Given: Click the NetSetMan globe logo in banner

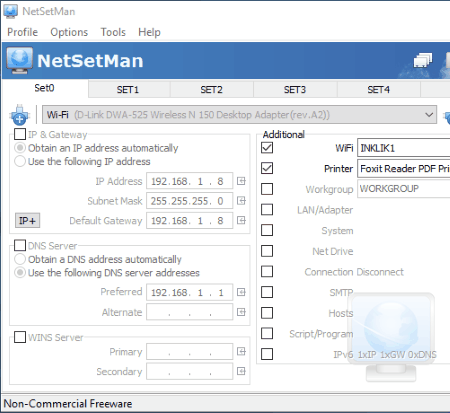Looking at the screenshot, I should [20, 60].
